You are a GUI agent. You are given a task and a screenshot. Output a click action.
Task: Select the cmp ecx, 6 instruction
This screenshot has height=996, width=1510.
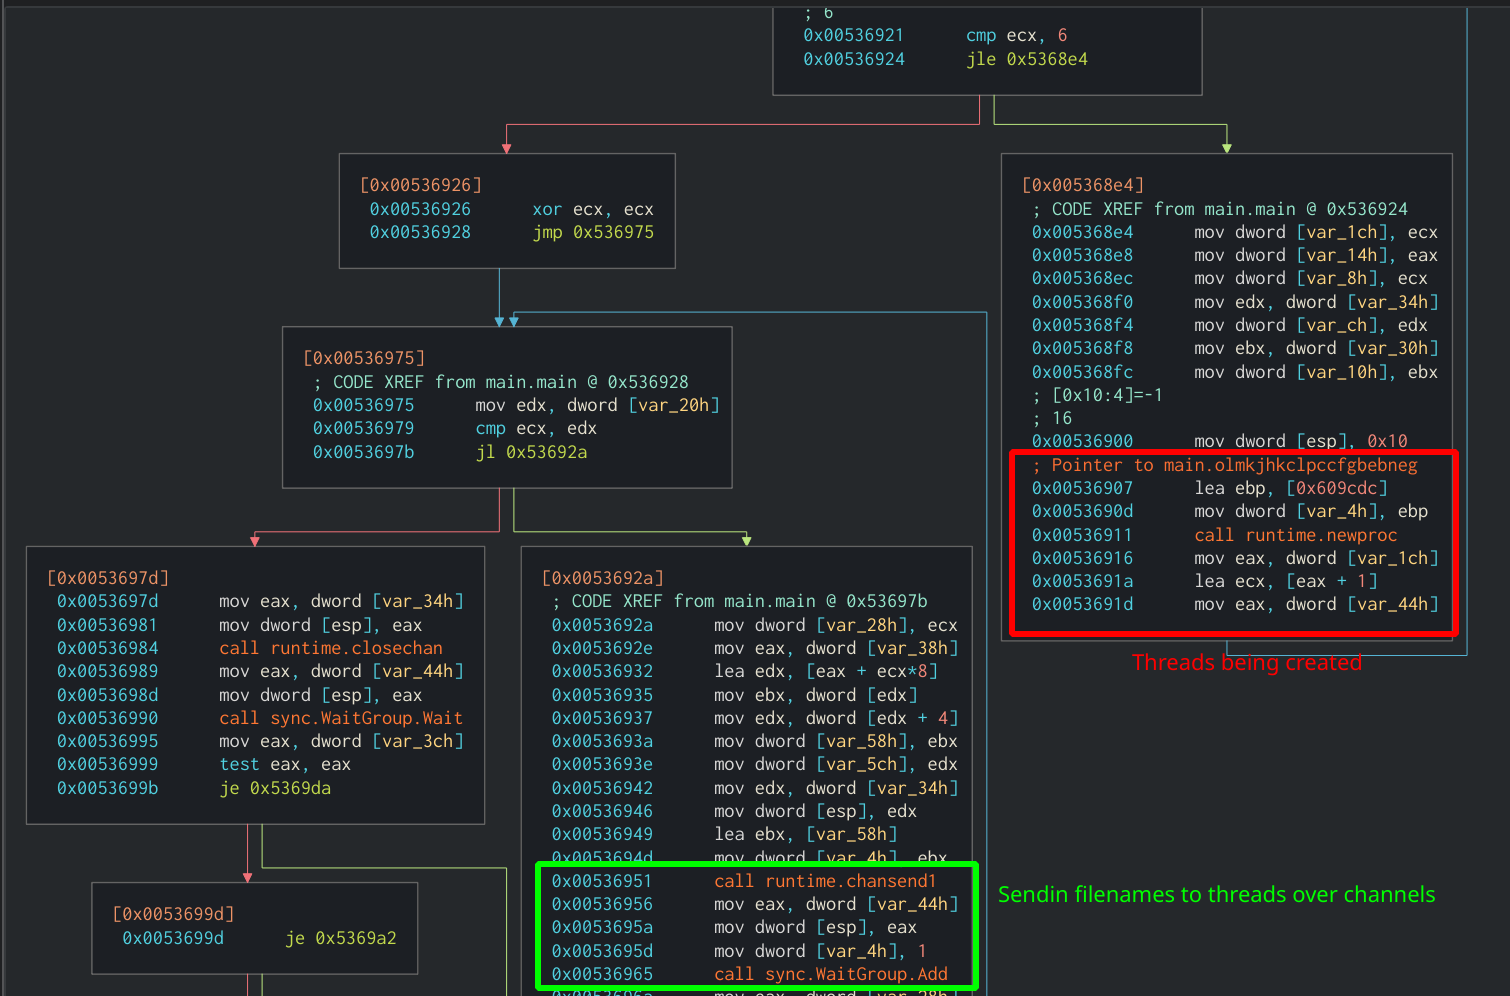(1013, 34)
